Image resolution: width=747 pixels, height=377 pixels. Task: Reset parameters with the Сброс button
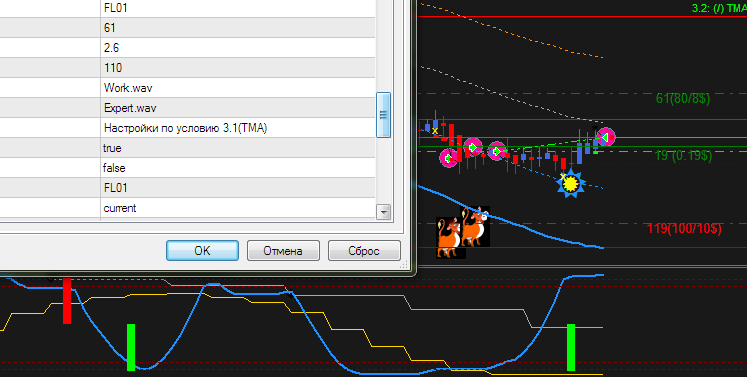pyautogui.click(x=364, y=251)
